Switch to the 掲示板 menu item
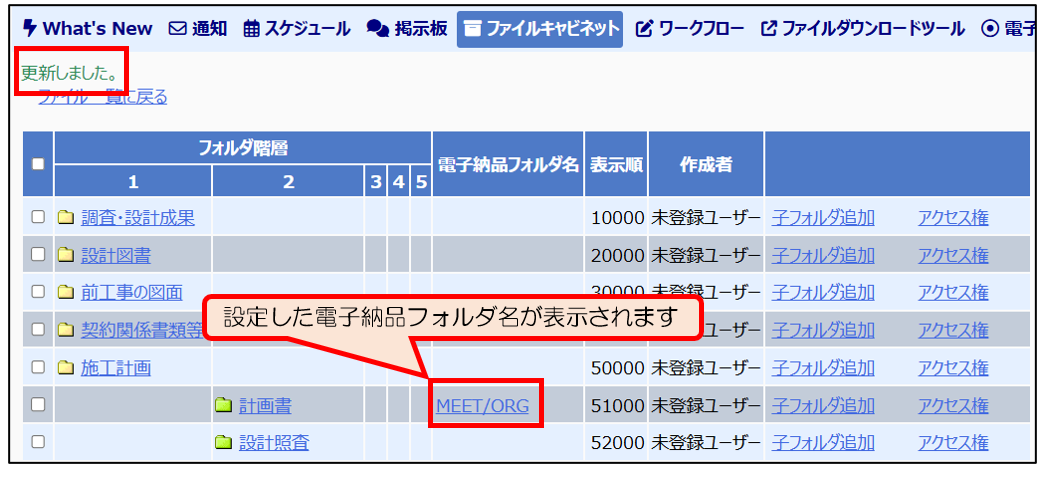Viewport: 1046px width, 478px height. [420, 29]
